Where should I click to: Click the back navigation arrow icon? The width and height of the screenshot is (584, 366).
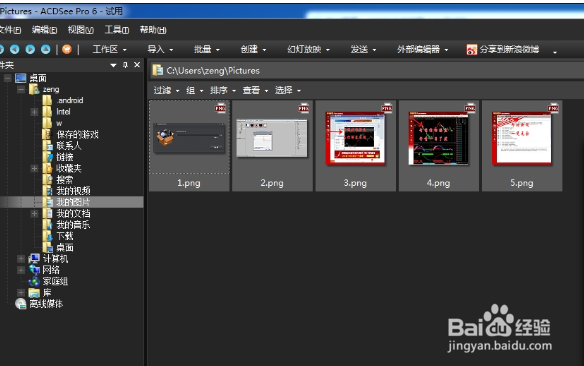pyautogui.click(x=15, y=49)
